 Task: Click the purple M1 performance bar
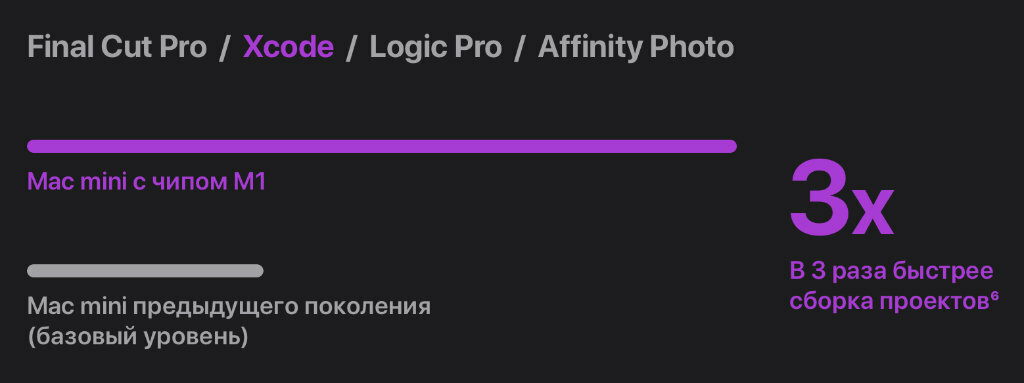pos(382,146)
